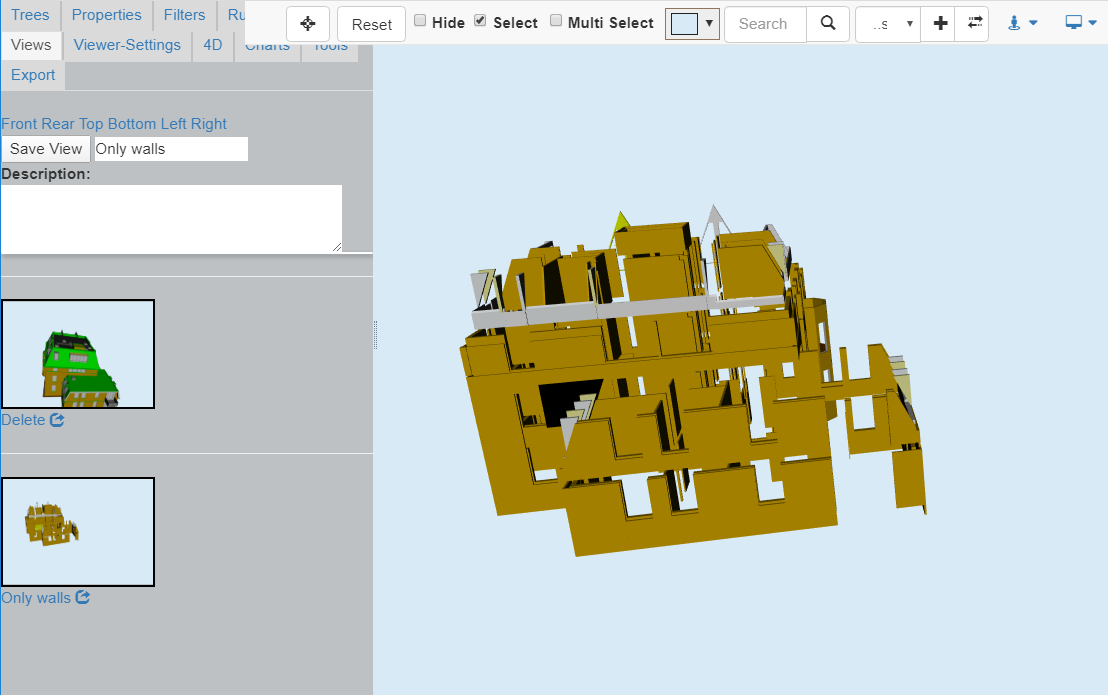Activate first-person walkthrough person icon

coord(1016,22)
